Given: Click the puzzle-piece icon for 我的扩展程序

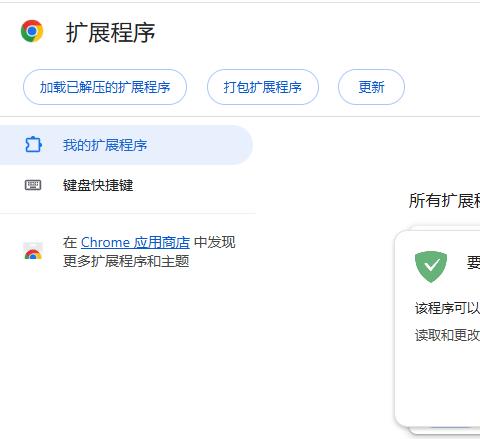Looking at the screenshot, I should click(x=33, y=145).
